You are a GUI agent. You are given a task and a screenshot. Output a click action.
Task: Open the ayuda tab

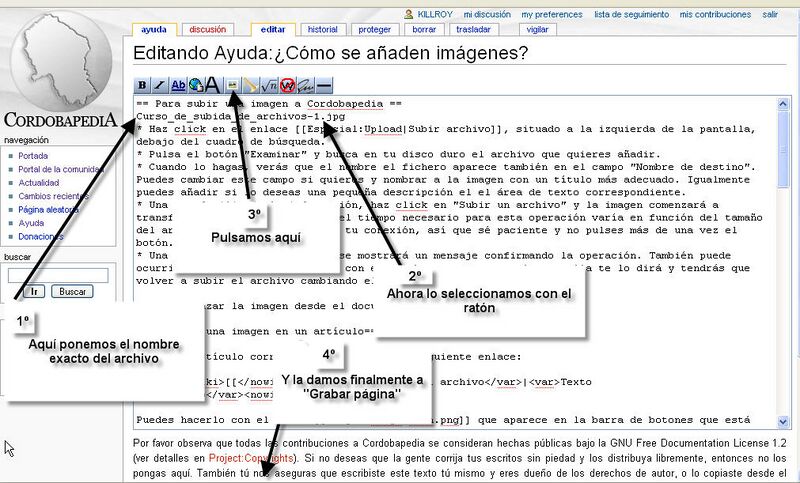(154, 30)
